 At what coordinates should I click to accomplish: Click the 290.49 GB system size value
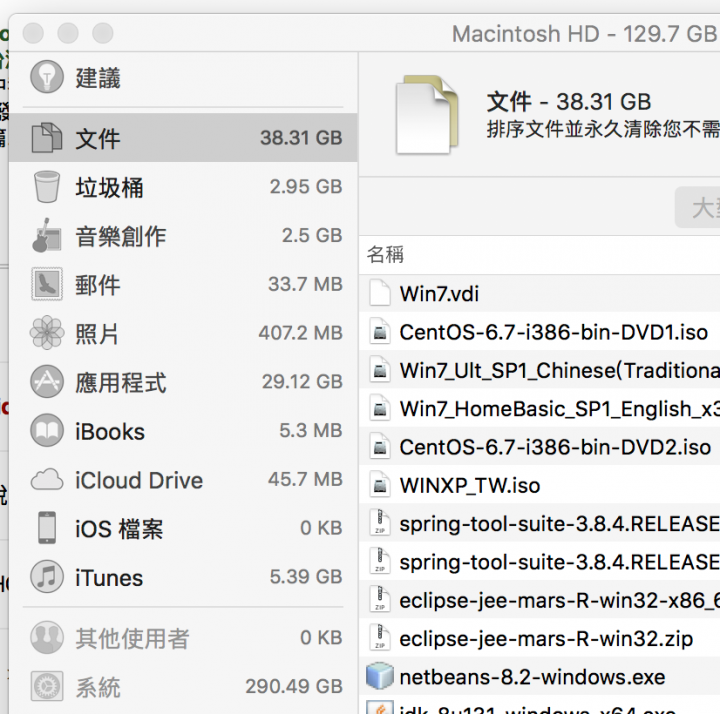[x=294, y=686]
